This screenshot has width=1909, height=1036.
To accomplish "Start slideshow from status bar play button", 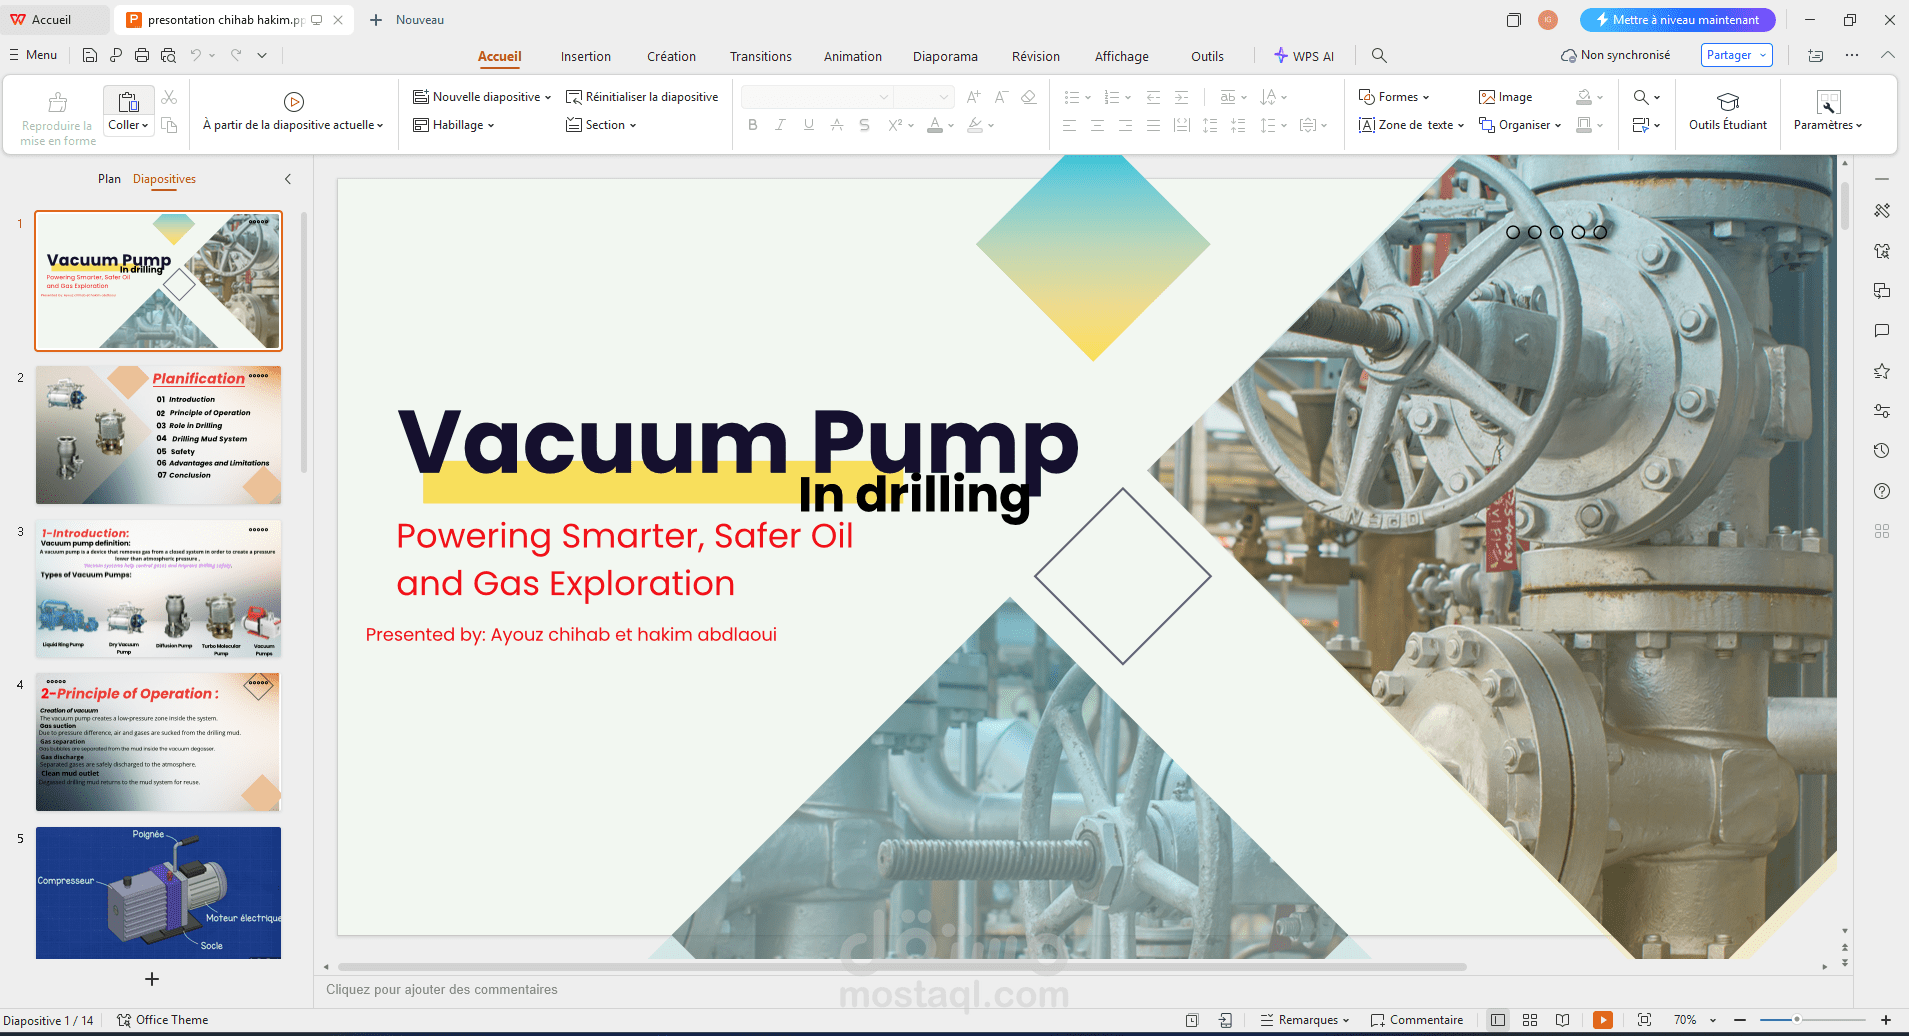I will tap(1603, 1020).
